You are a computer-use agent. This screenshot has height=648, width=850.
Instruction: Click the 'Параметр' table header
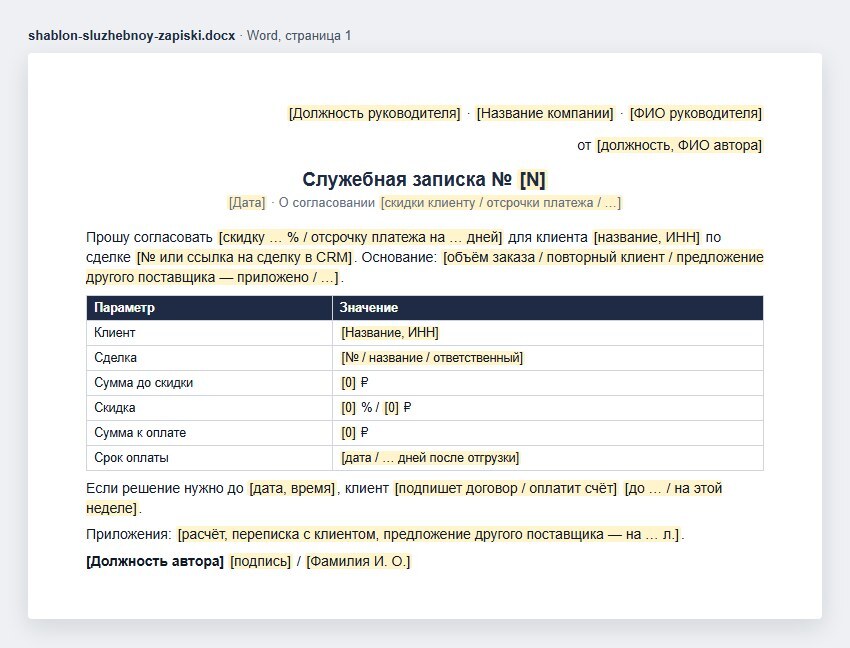tap(209, 307)
